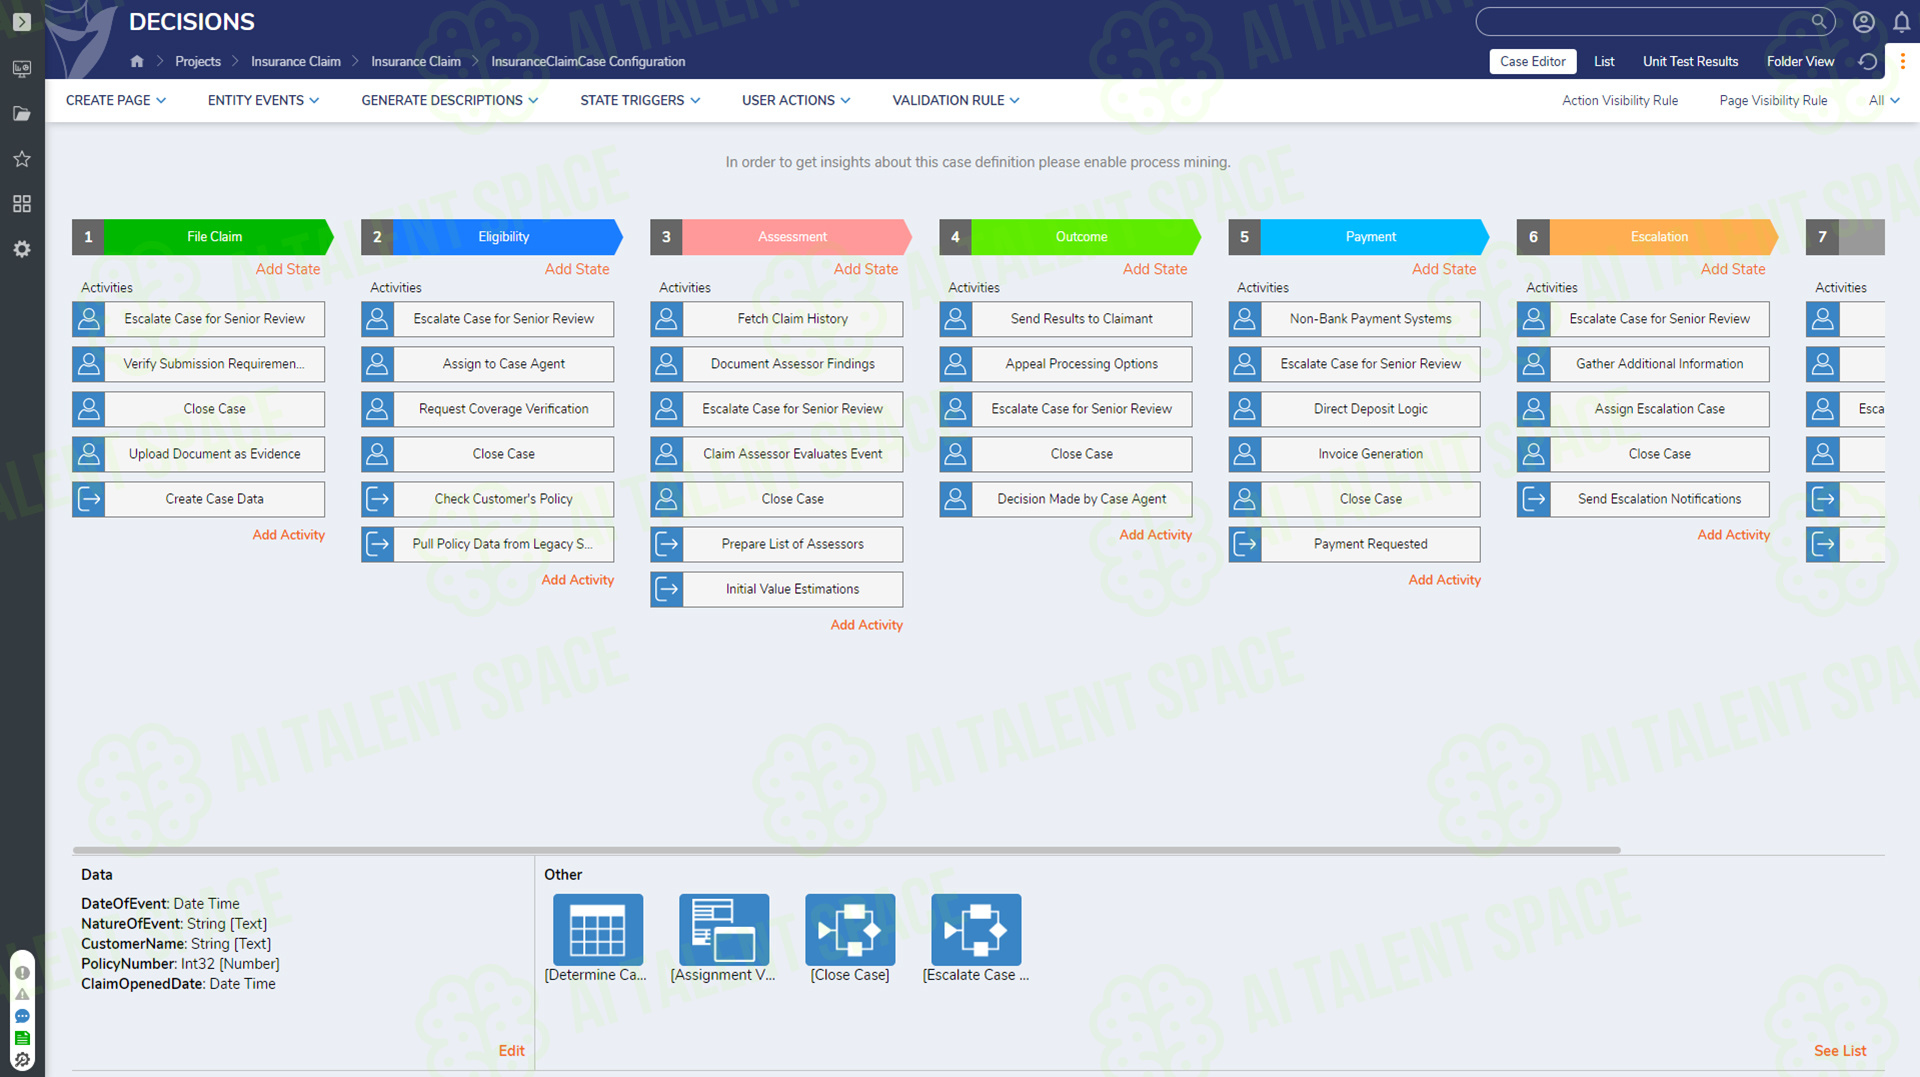Click arrow icon of Payment Requested
Image resolution: width=1920 pixels, height=1077 pixels.
1245,544
